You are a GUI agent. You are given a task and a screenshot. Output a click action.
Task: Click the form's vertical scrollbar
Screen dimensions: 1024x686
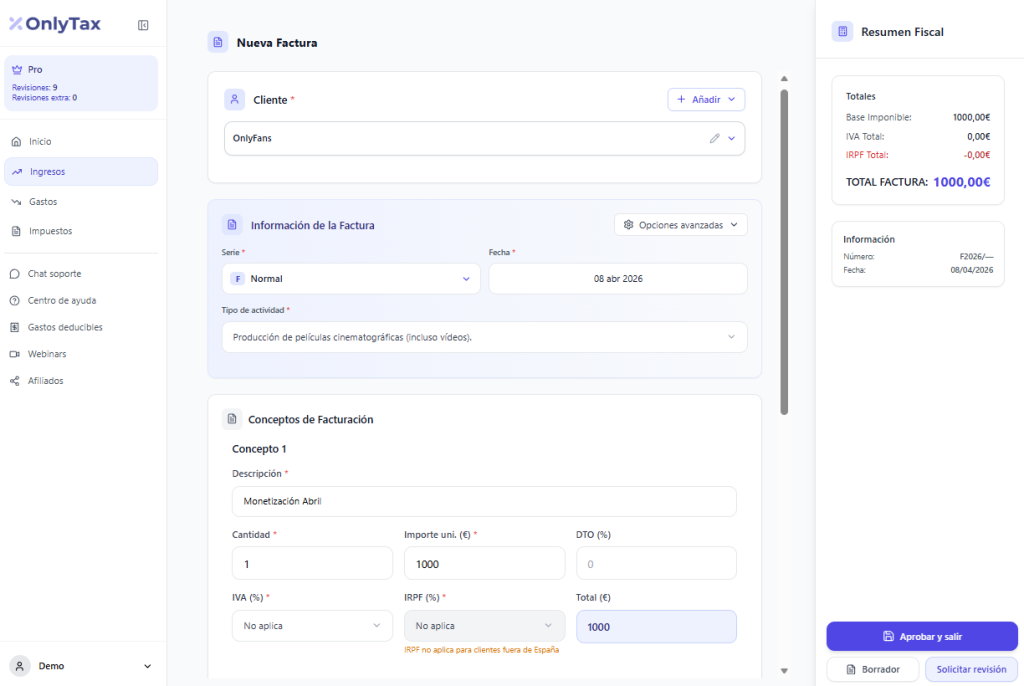click(x=784, y=250)
